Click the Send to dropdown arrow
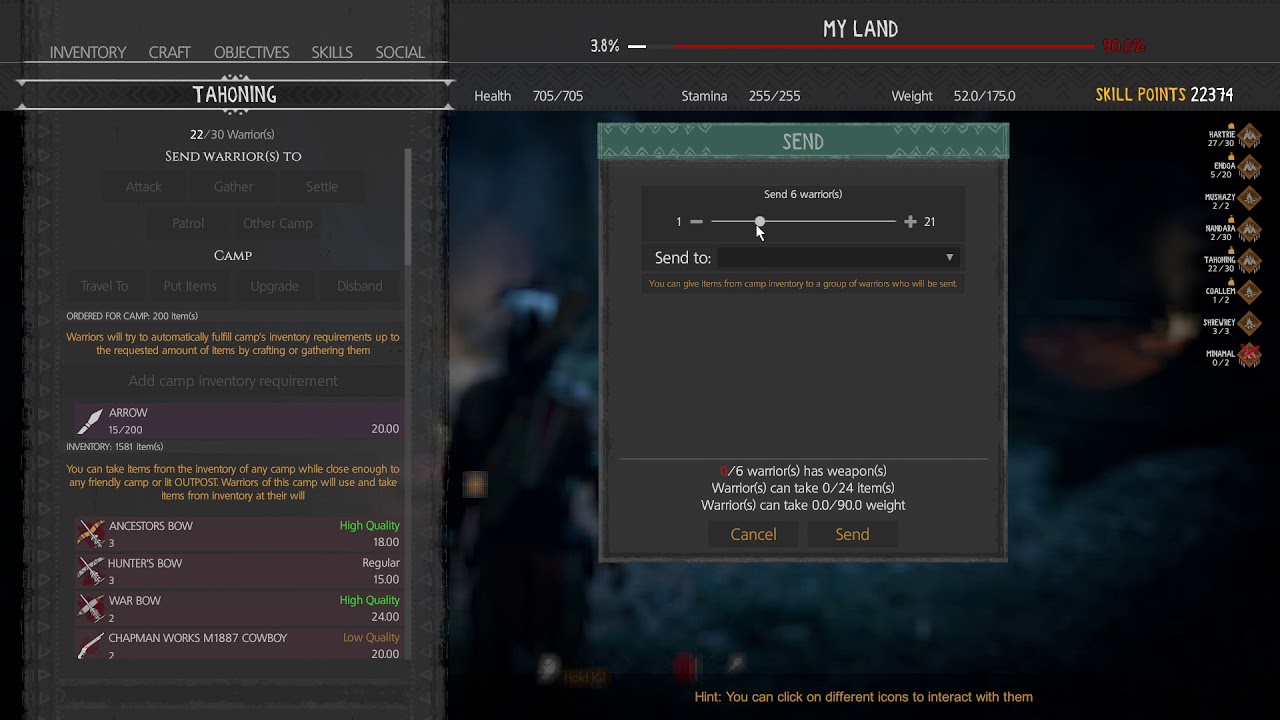This screenshot has height=720, width=1280. [950, 258]
